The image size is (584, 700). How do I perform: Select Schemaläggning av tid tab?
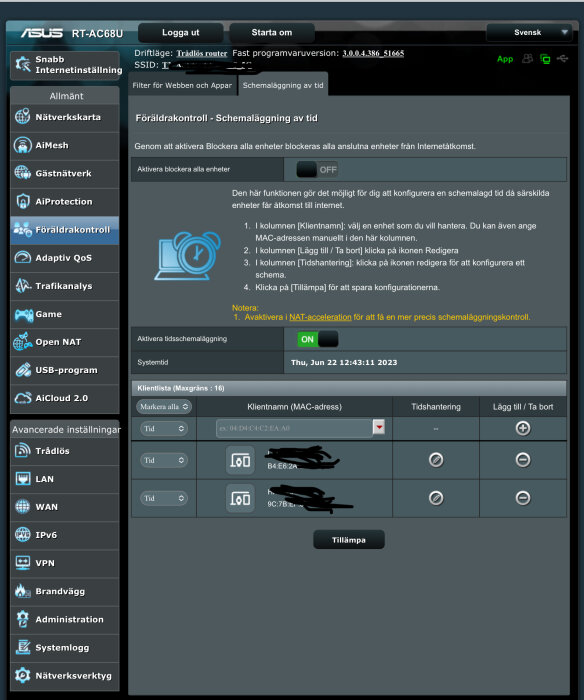click(283, 85)
